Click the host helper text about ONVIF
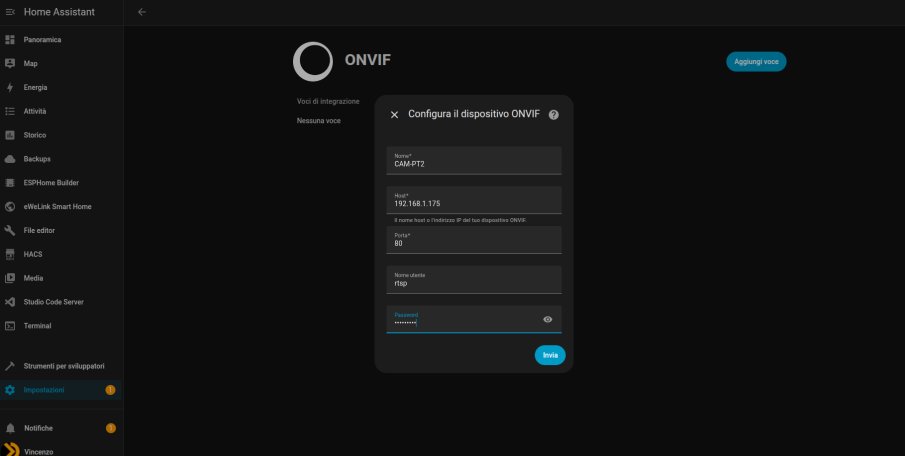The image size is (905, 456). tap(461, 220)
